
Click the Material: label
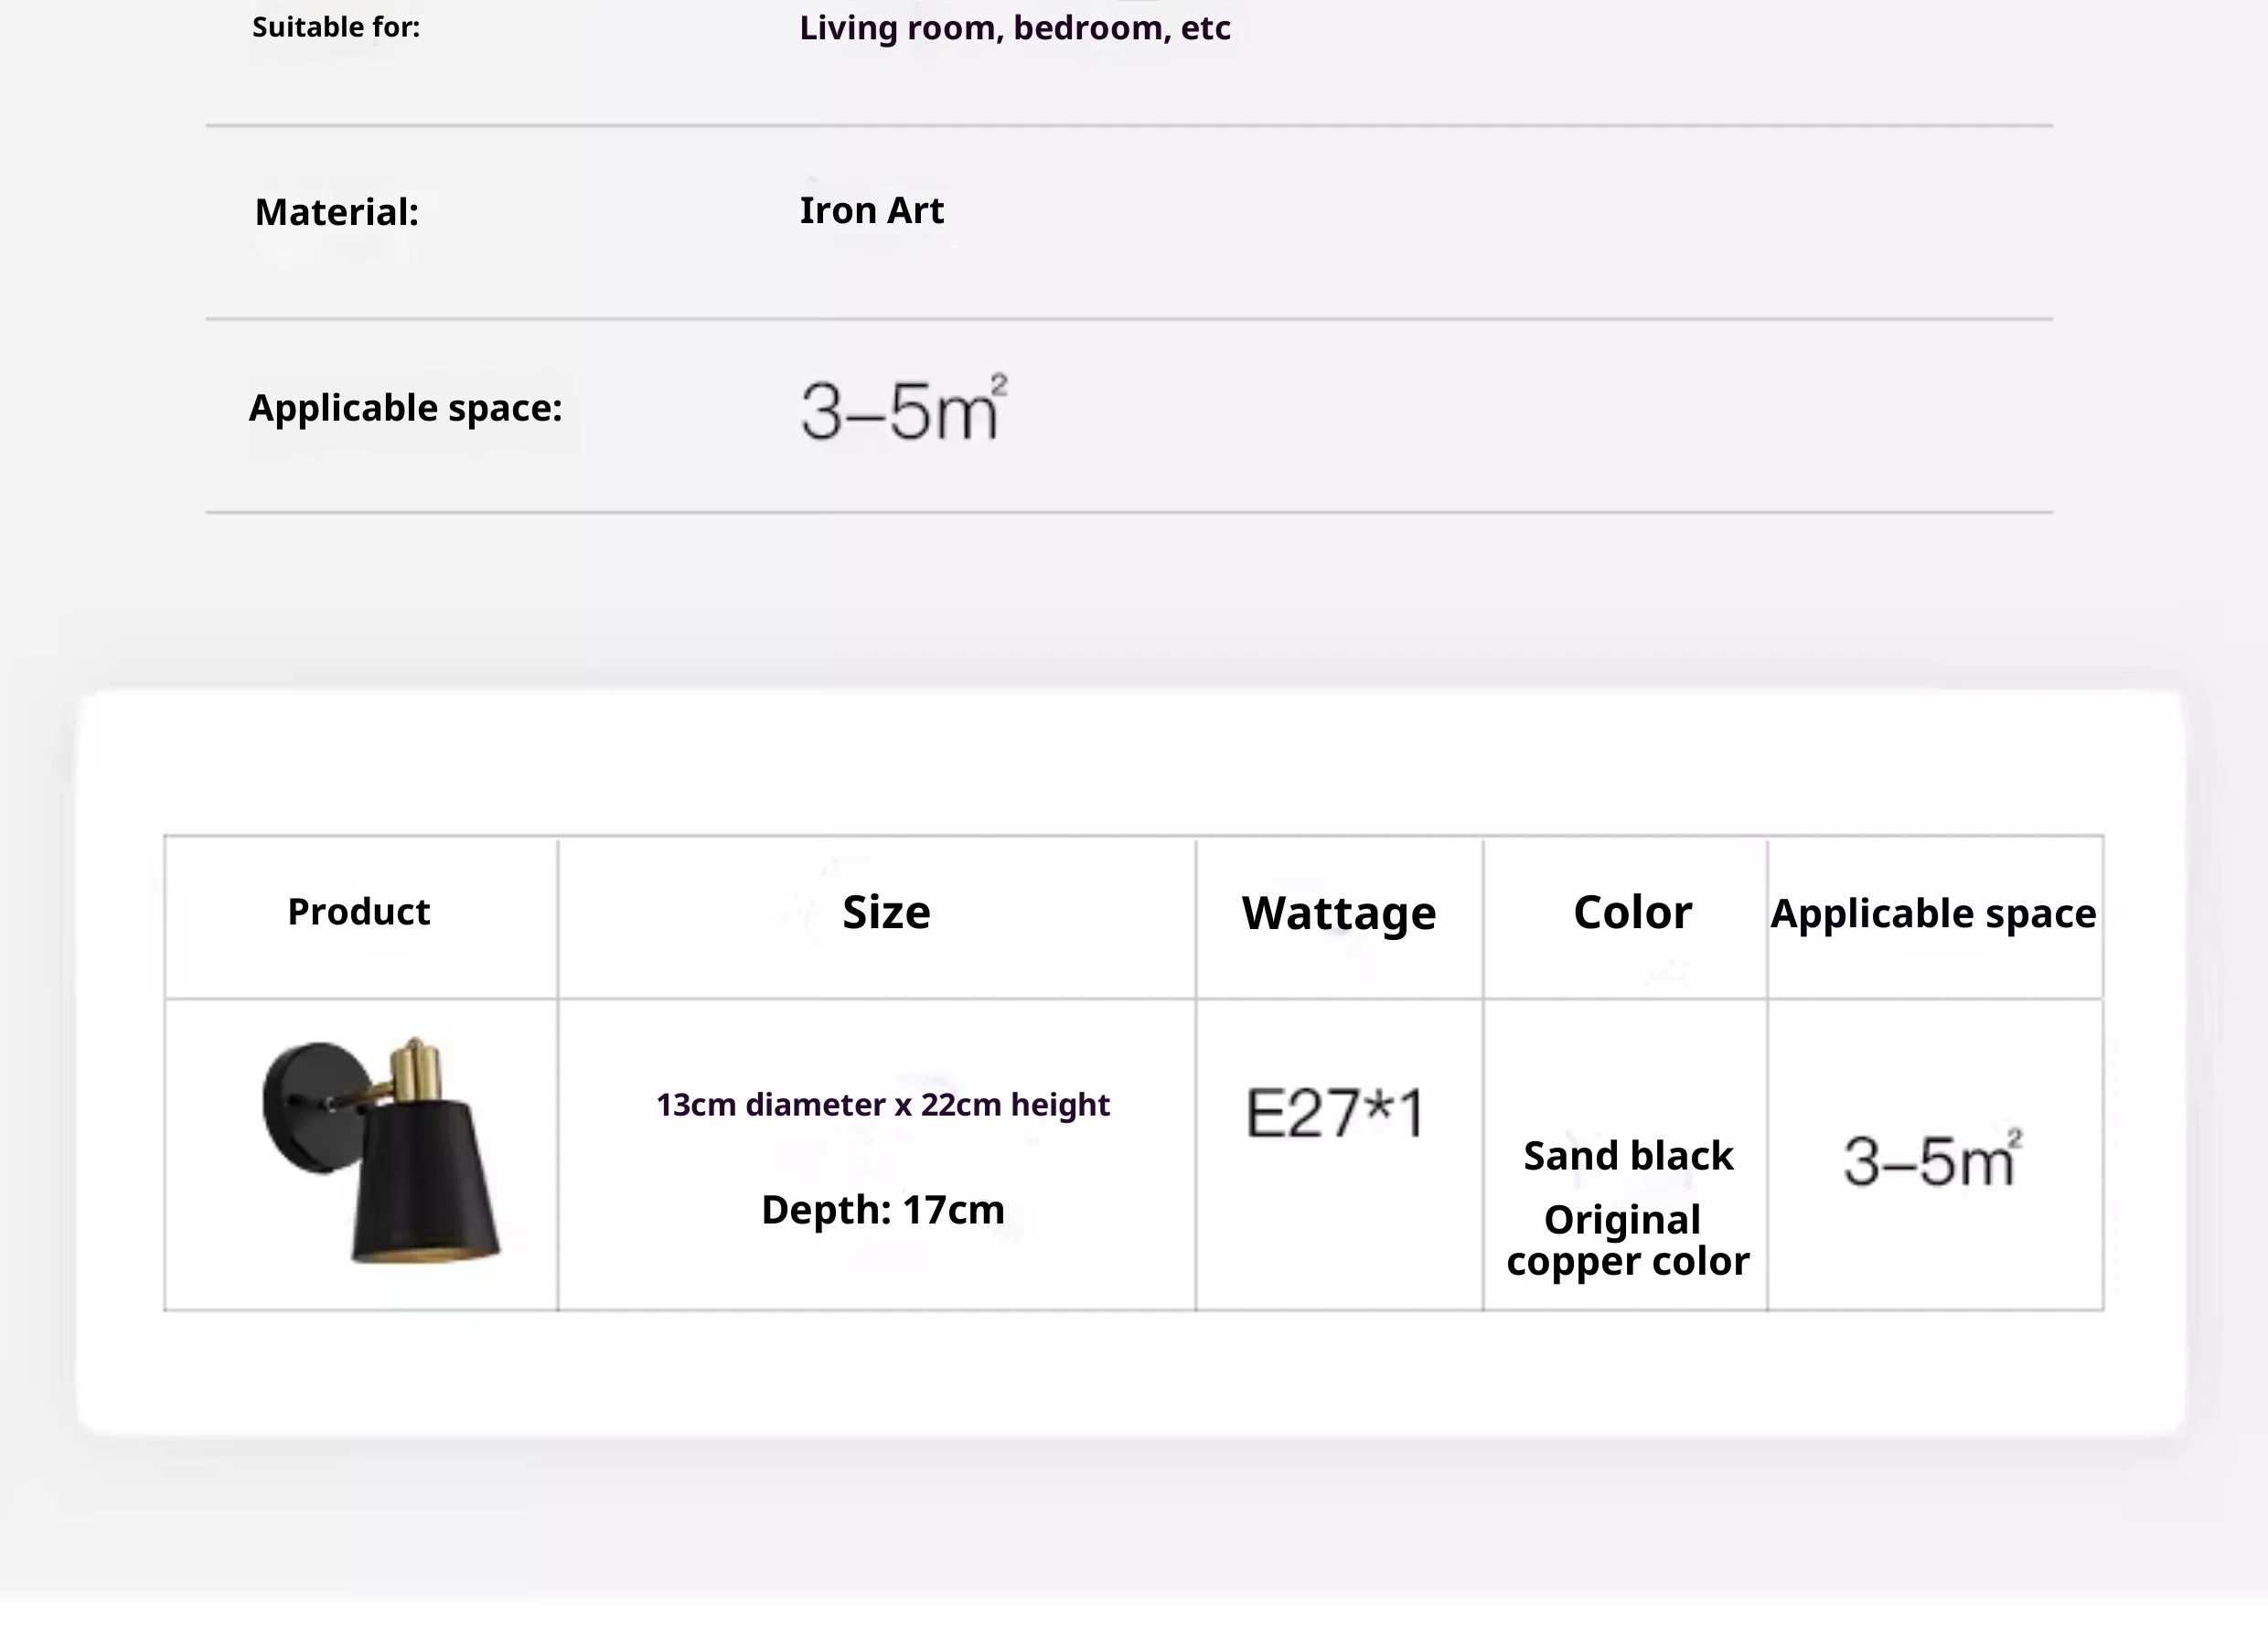336,212
